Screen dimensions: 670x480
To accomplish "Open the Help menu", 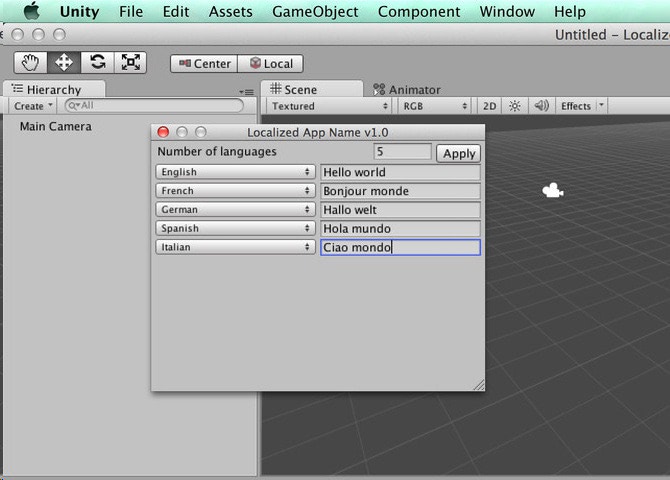I will click(x=570, y=12).
